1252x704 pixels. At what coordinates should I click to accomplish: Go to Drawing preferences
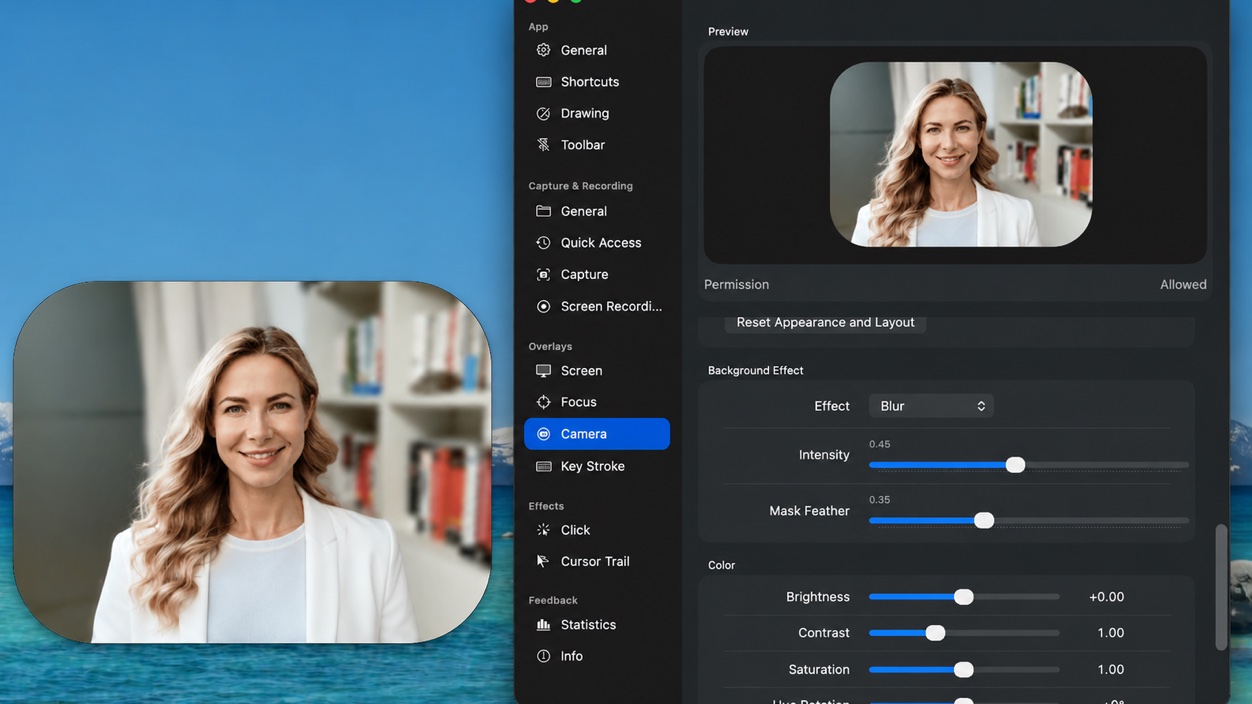click(597, 114)
